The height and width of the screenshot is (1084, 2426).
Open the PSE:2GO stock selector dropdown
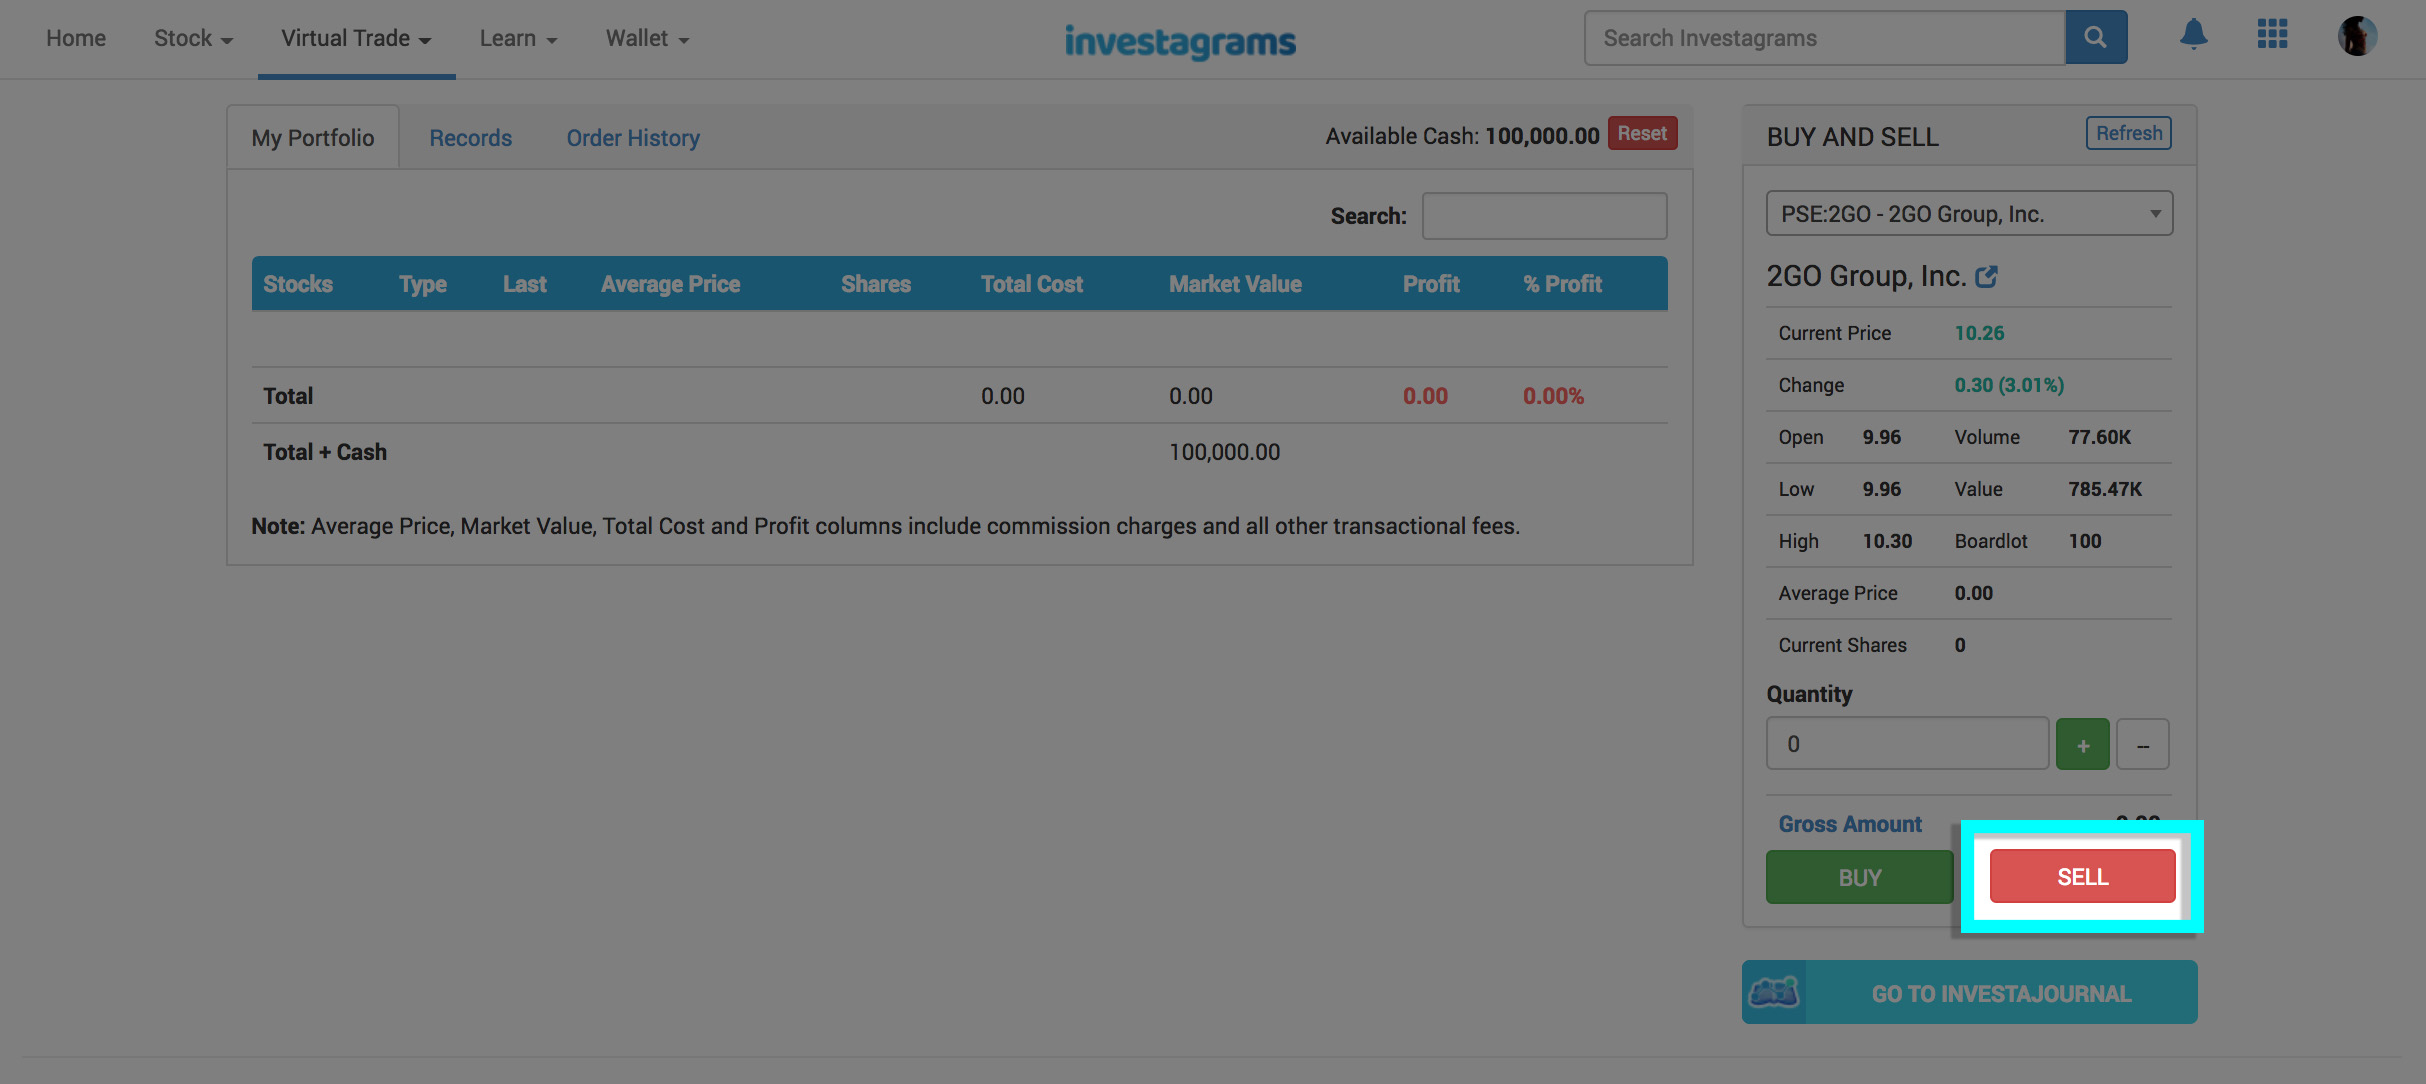[x=1969, y=214]
